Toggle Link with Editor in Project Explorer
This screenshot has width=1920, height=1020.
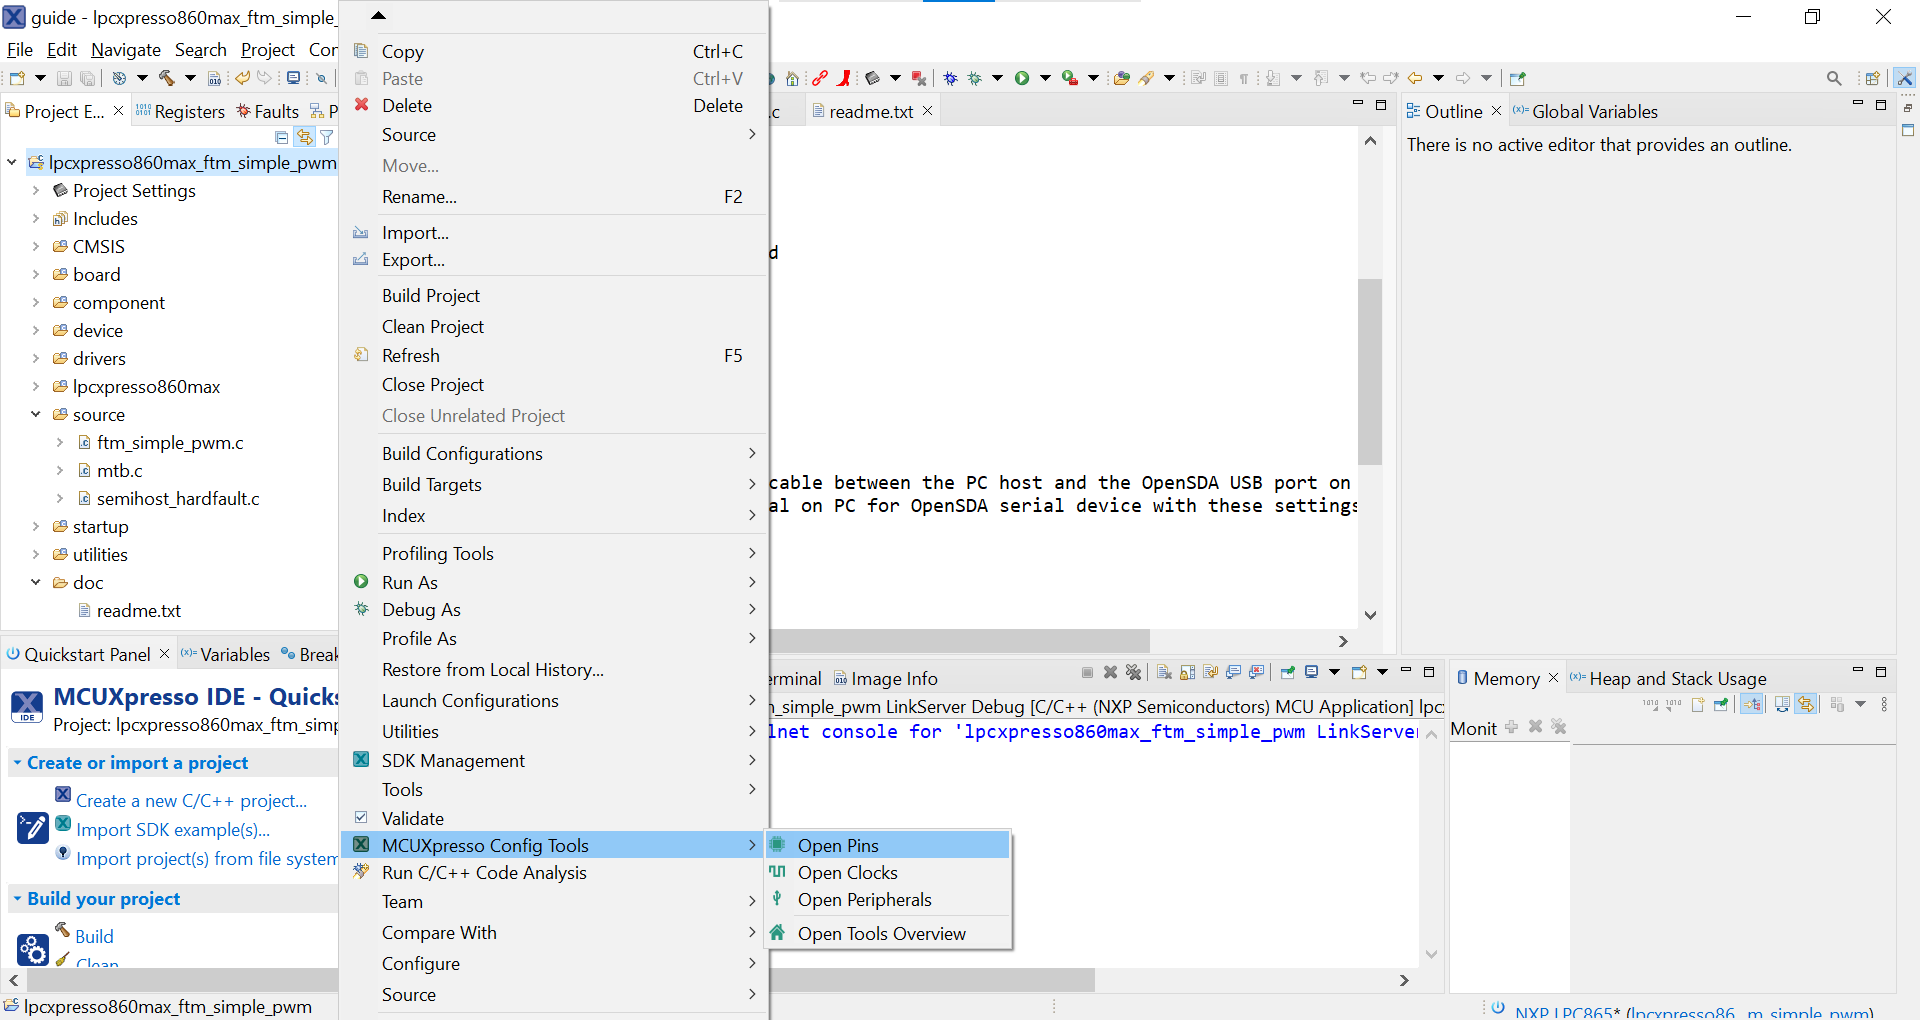pyautogui.click(x=304, y=137)
